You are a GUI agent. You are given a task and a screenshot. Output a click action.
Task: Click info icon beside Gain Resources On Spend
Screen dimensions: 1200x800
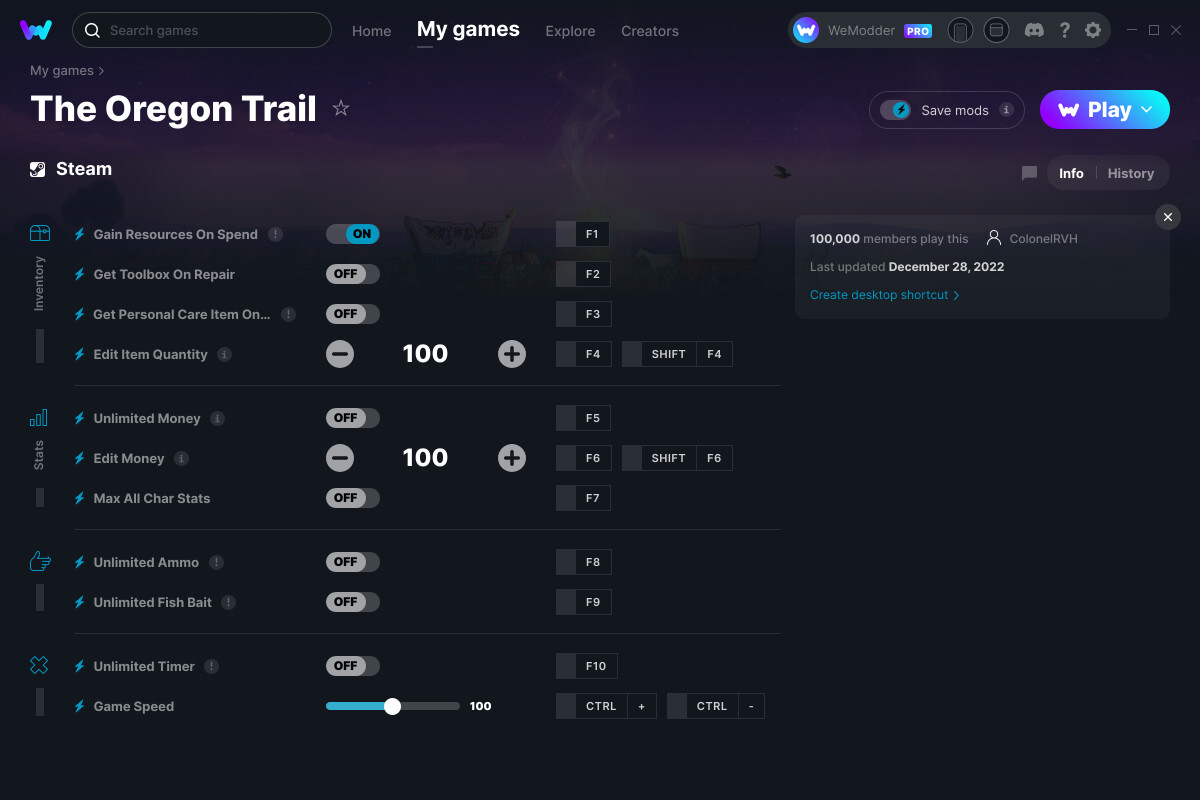click(x=275, y=234)
